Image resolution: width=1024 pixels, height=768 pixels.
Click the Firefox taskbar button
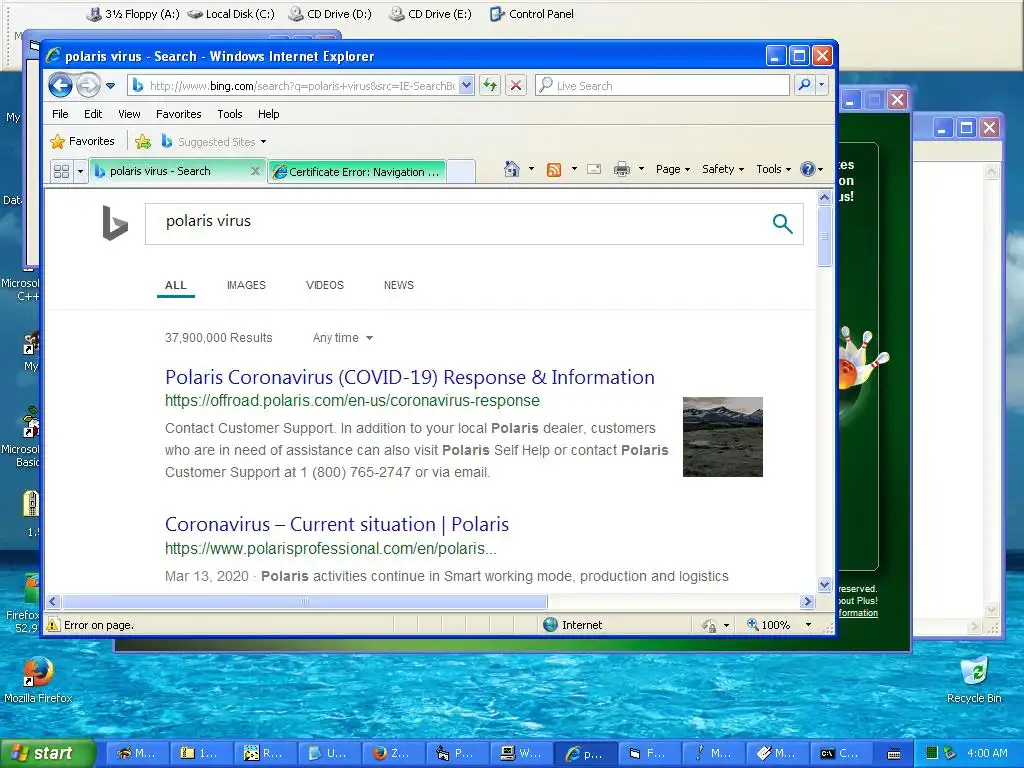391,753
